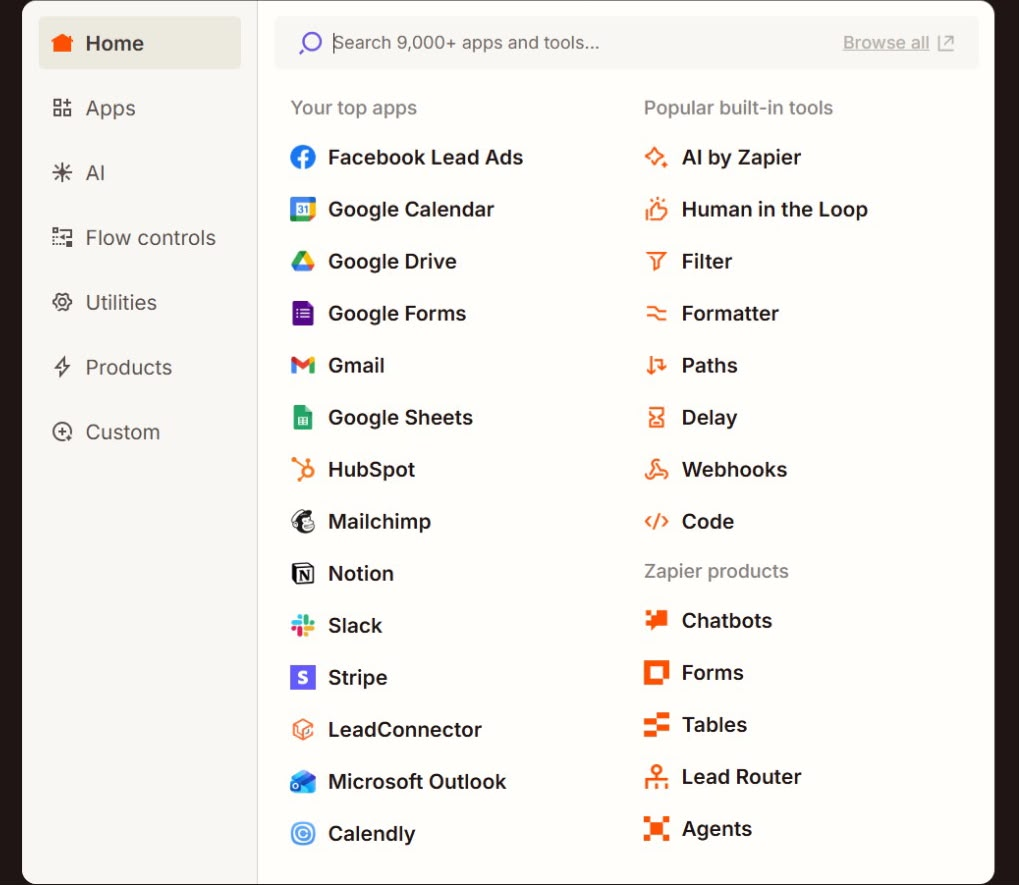Image resolution: width=1019 pixels, height=885 pixels.
Task: Click the Human in the Loop icon
Action: tap(656, 209)
